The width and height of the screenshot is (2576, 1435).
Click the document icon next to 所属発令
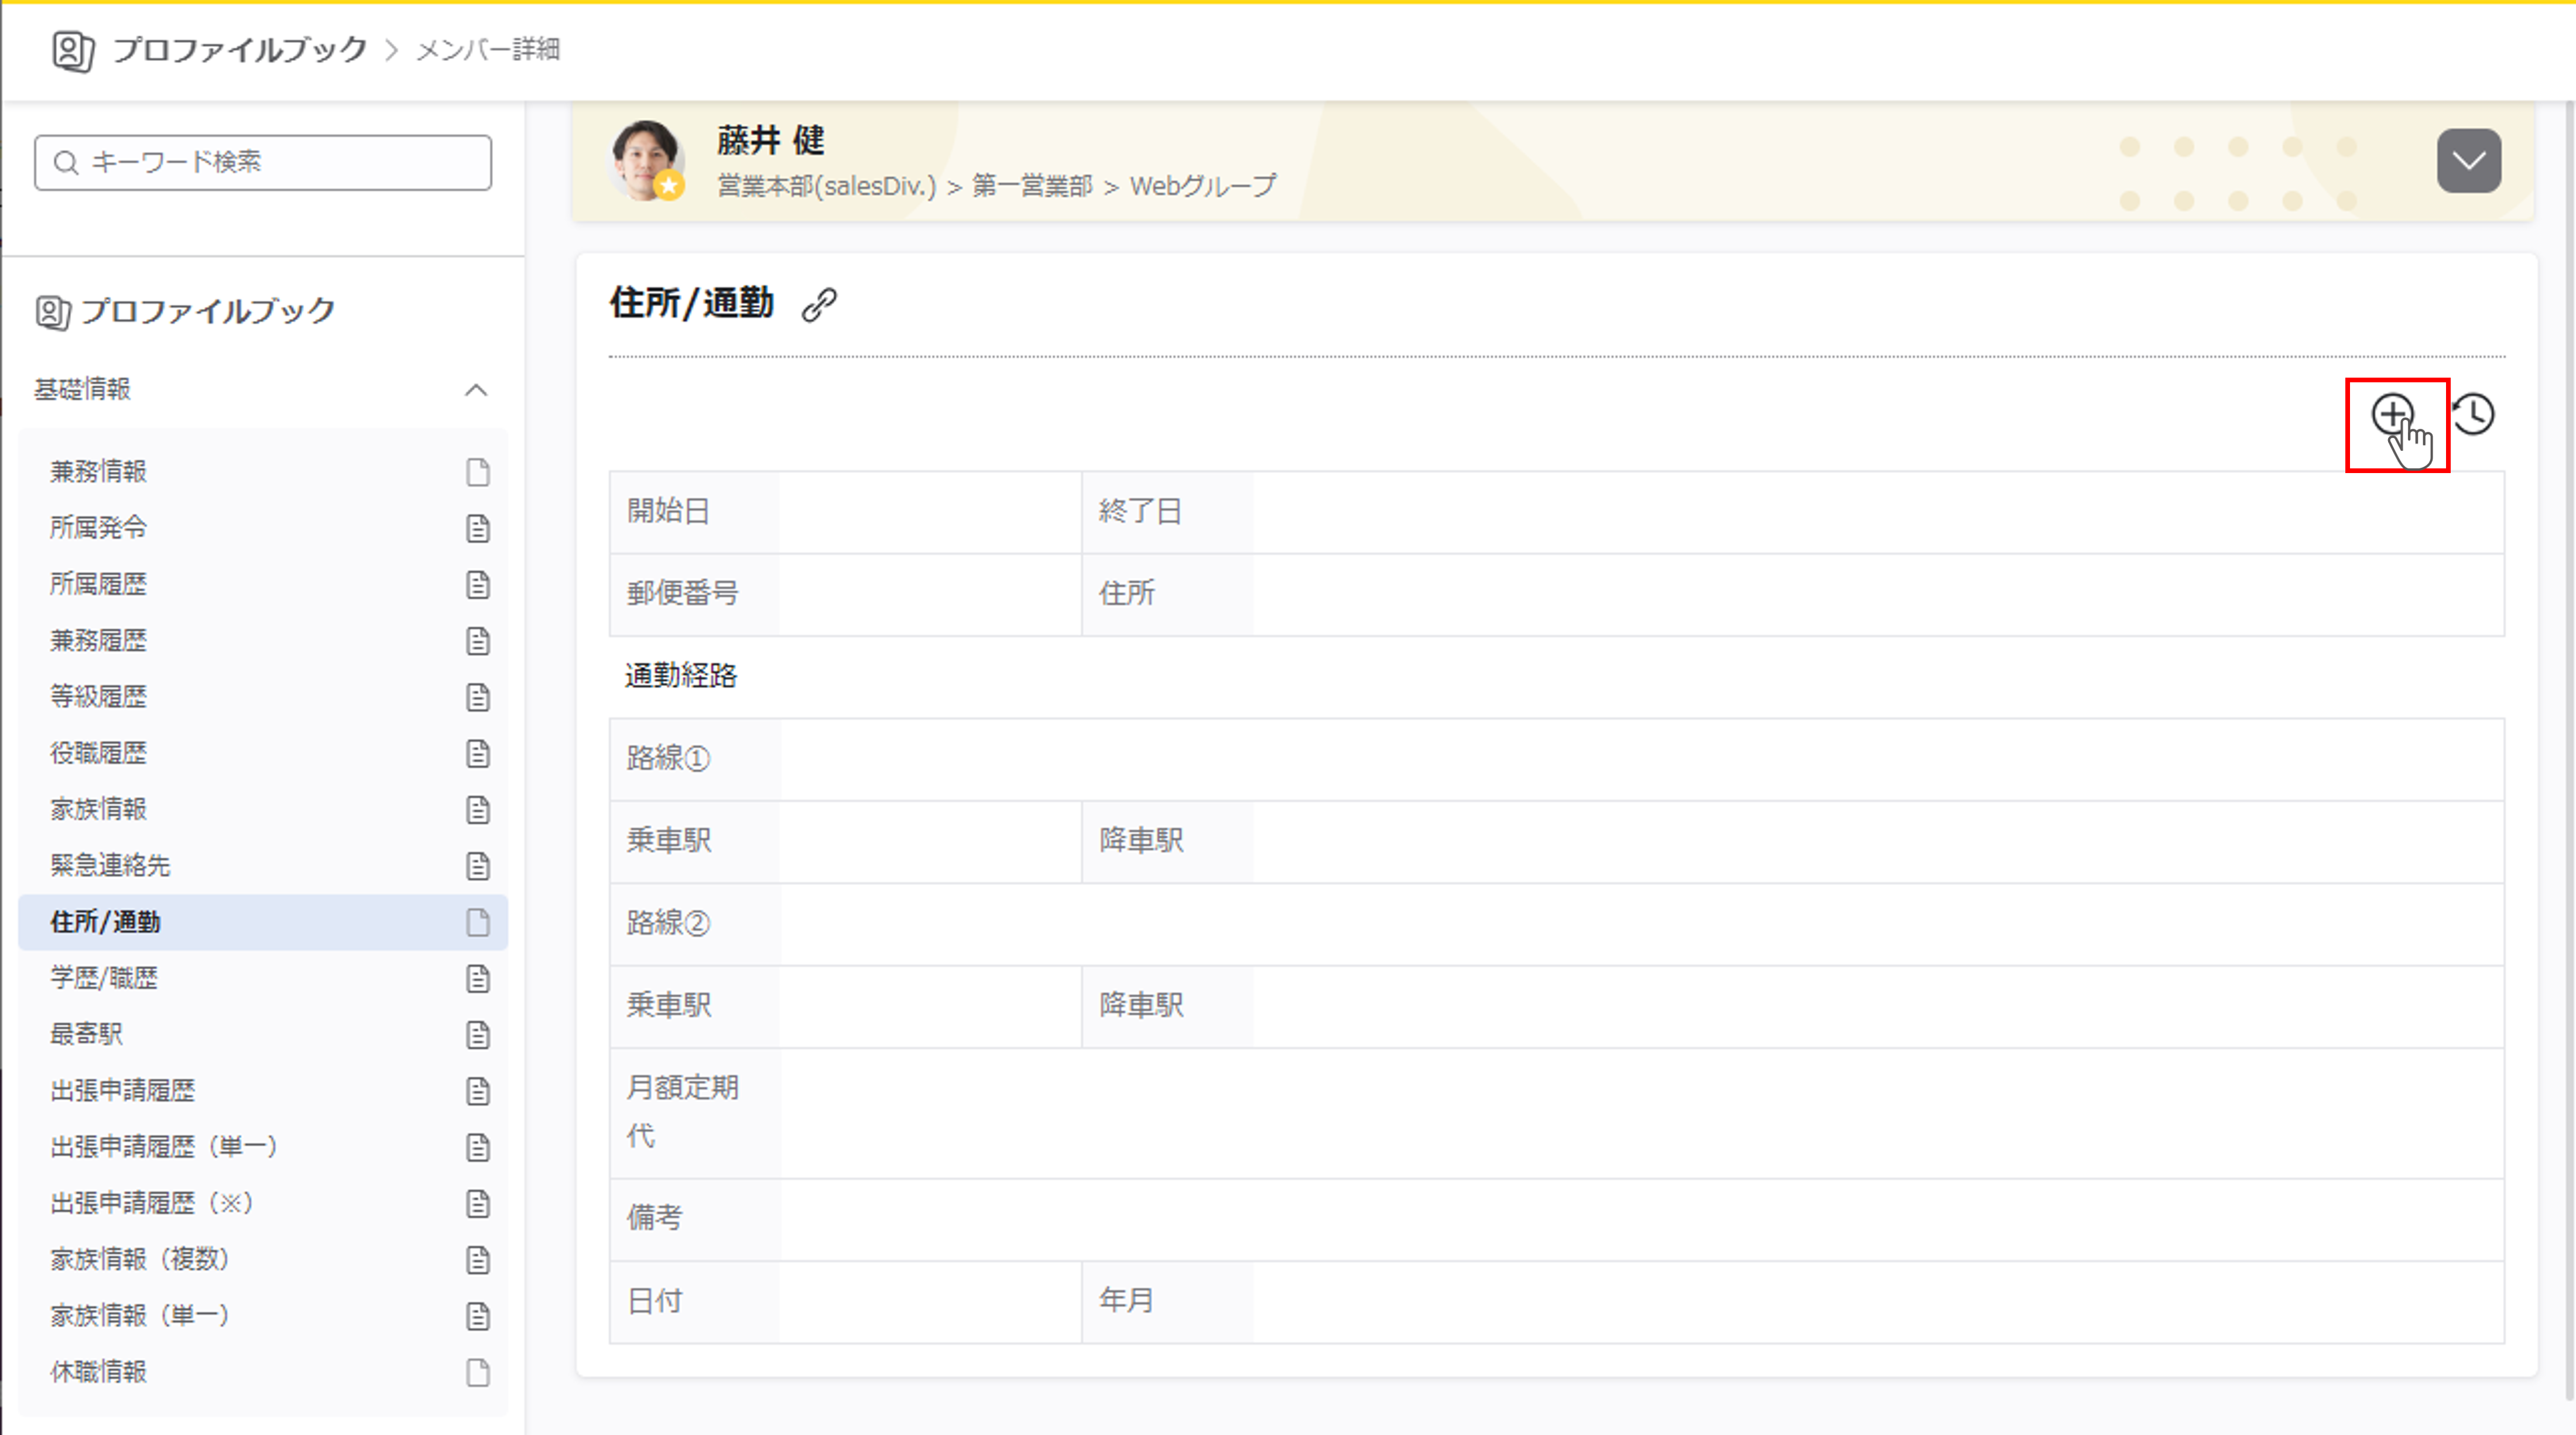tap(478, 528)
